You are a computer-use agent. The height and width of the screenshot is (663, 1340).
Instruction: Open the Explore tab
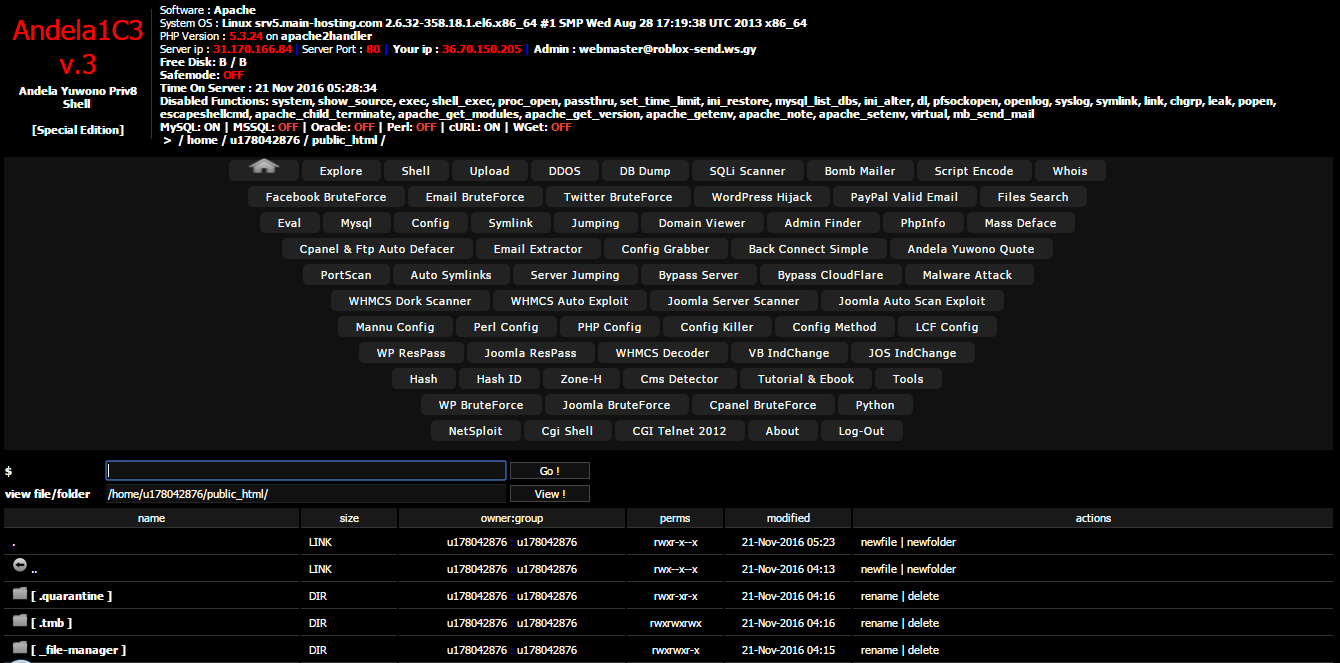341,170
